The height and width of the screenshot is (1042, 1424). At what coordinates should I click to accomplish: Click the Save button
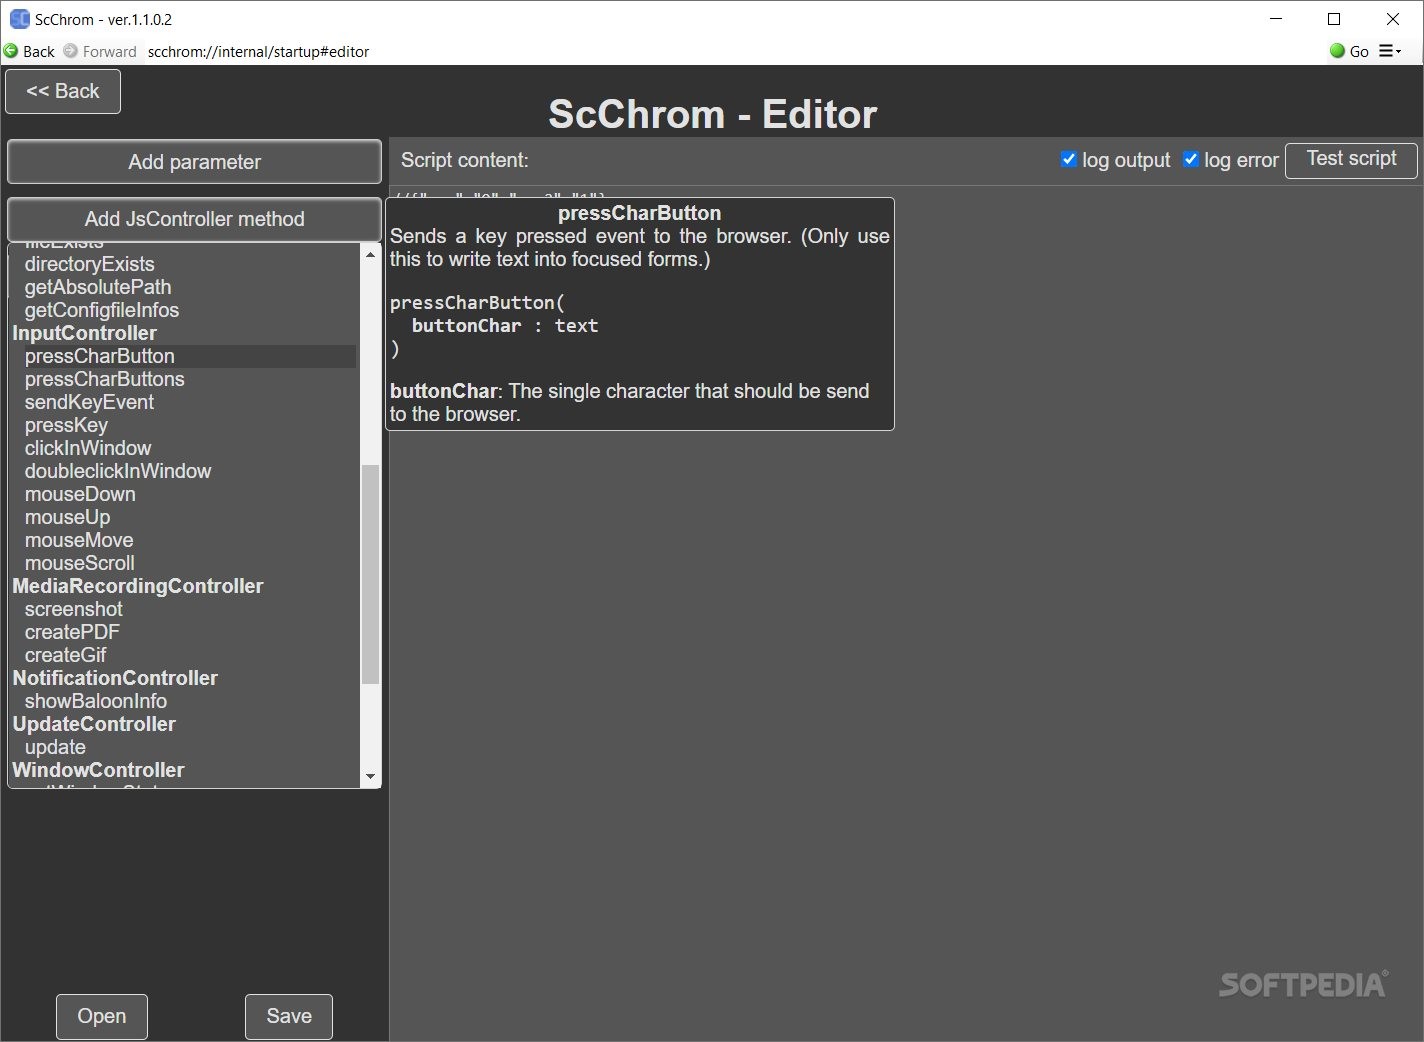click(289, 1016)
